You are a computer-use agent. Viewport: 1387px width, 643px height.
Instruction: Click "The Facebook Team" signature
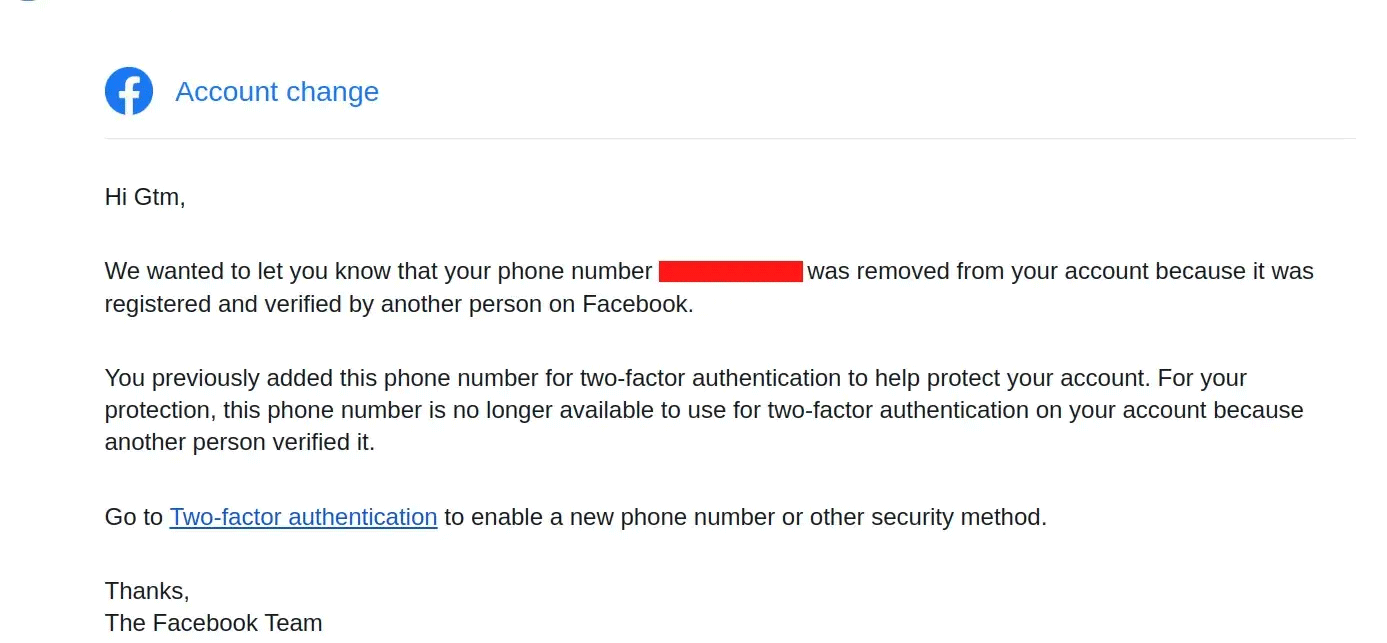click(213, 623)
